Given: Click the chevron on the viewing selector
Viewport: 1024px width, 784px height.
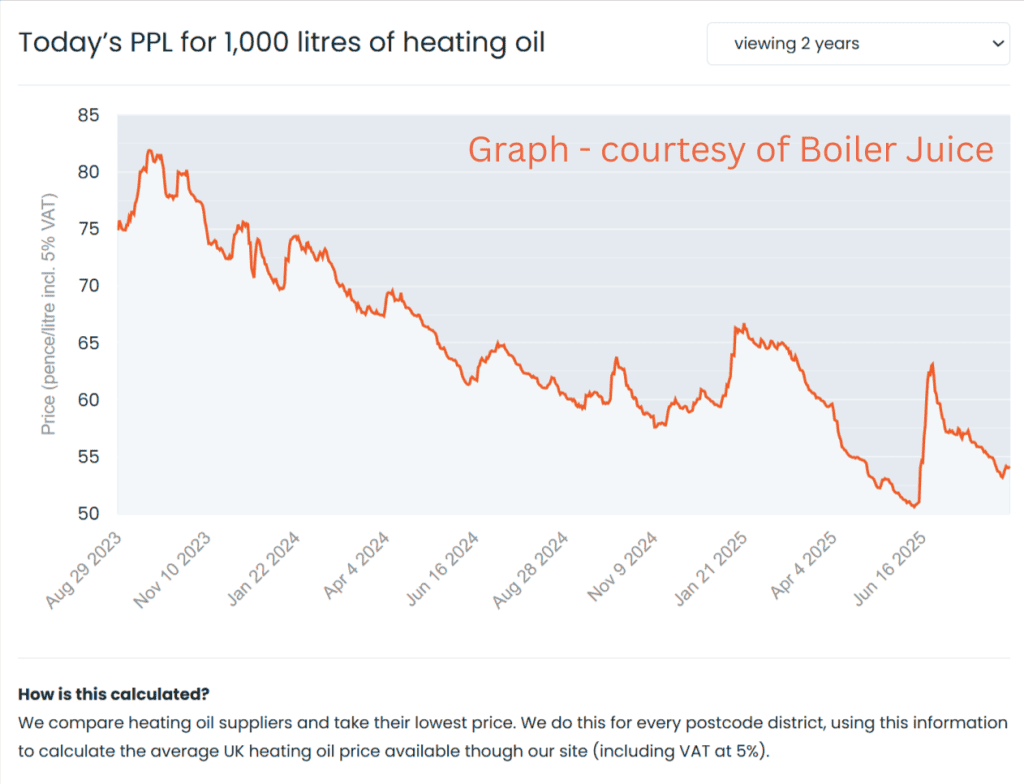Looking at the screenshot, I should tap(996, 43).
